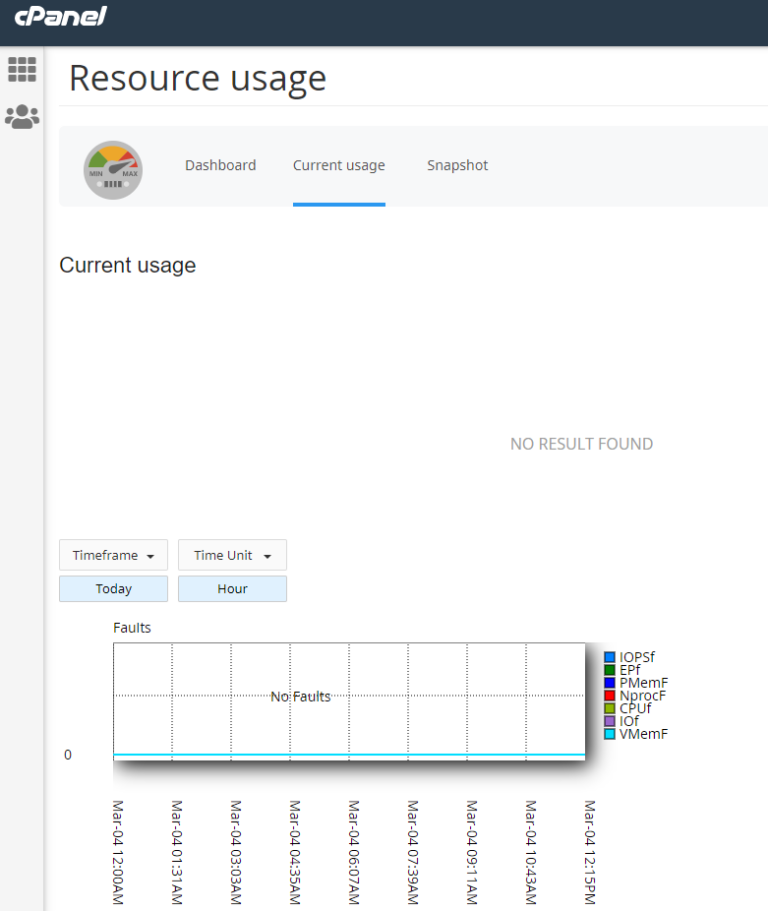Switch to the Dashboard tab

click(x=220, y=165)
